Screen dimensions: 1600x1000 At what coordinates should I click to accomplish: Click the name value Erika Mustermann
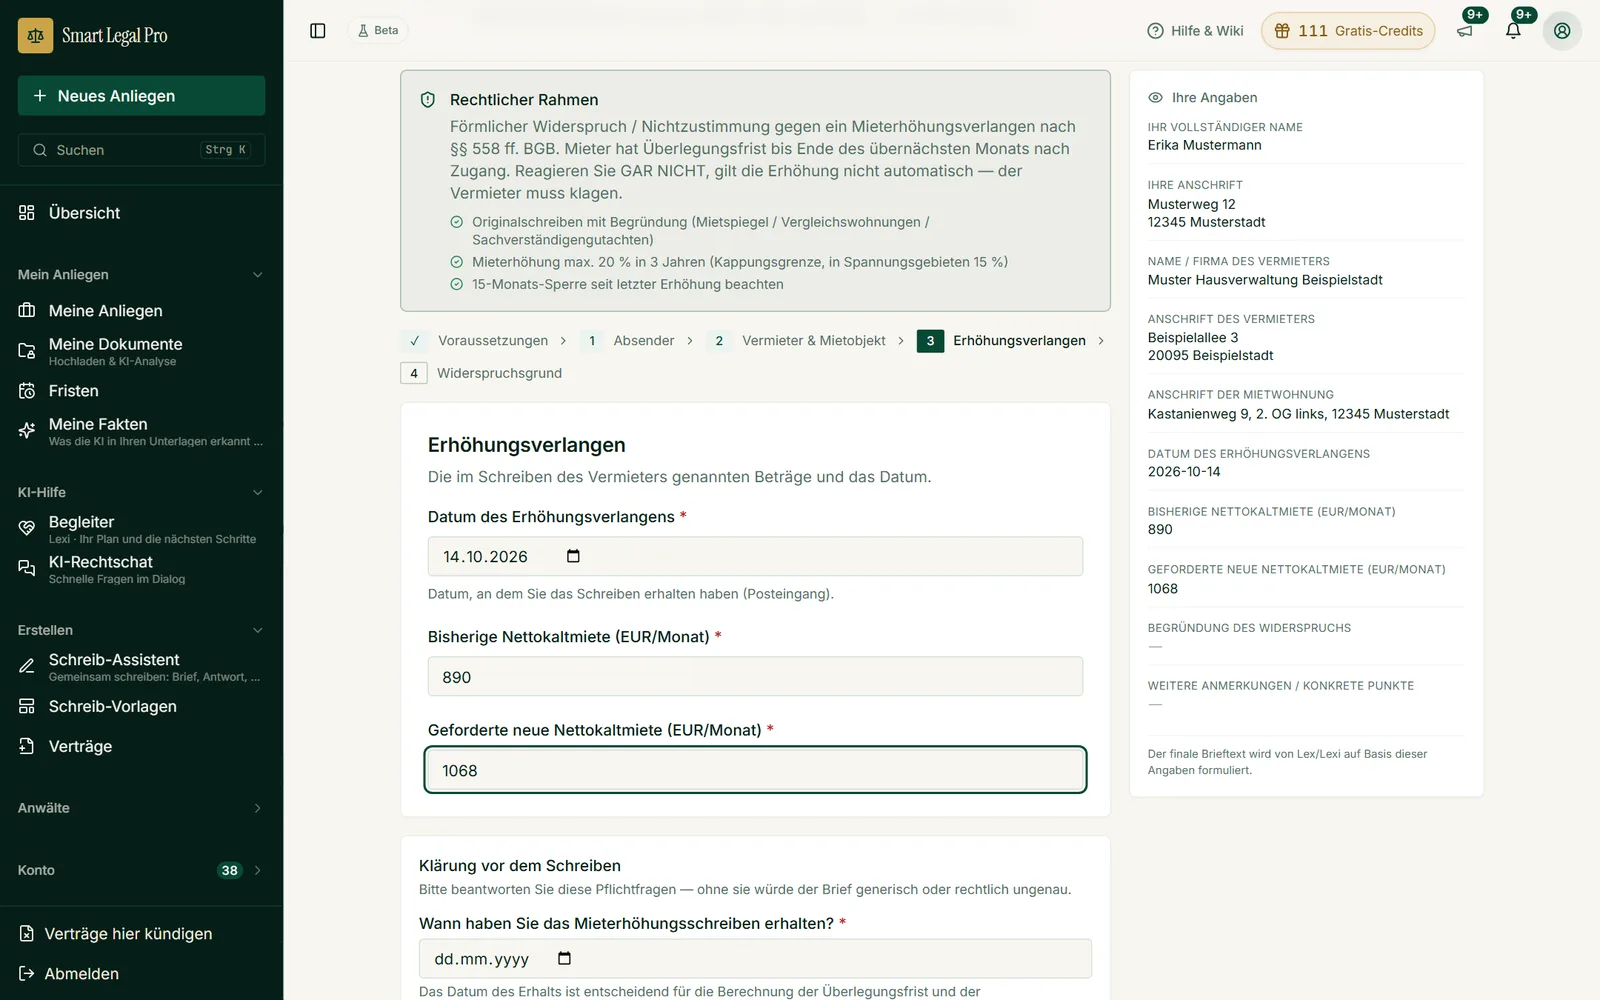1204,146
